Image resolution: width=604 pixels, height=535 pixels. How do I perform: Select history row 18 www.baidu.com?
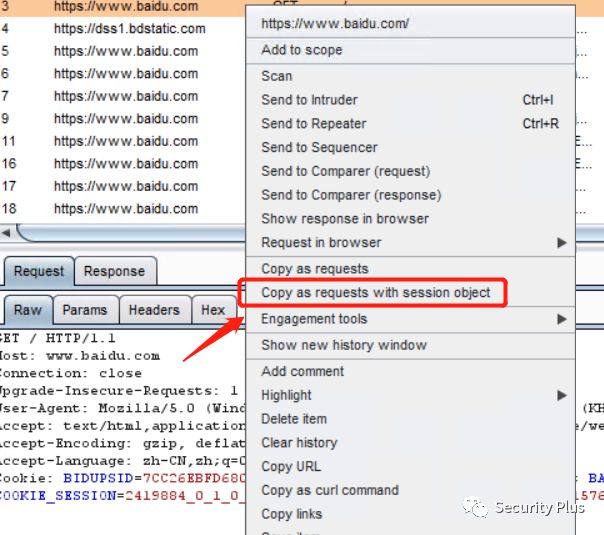pos(122,209)
